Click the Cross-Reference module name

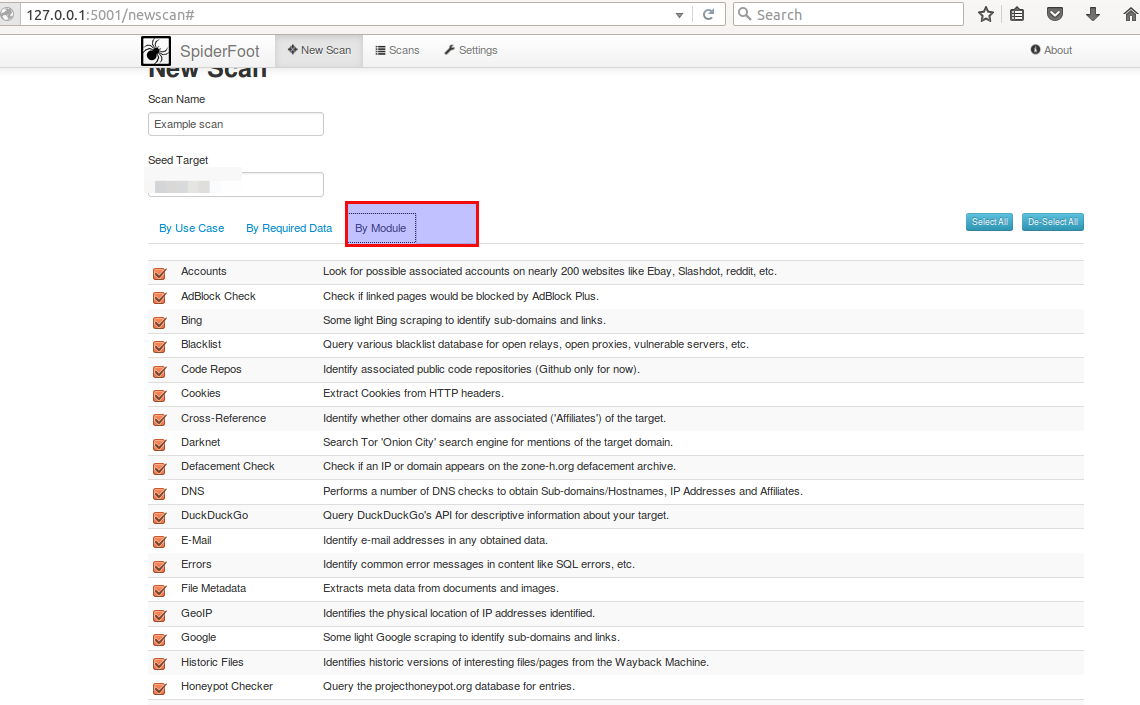click(223, 418)
